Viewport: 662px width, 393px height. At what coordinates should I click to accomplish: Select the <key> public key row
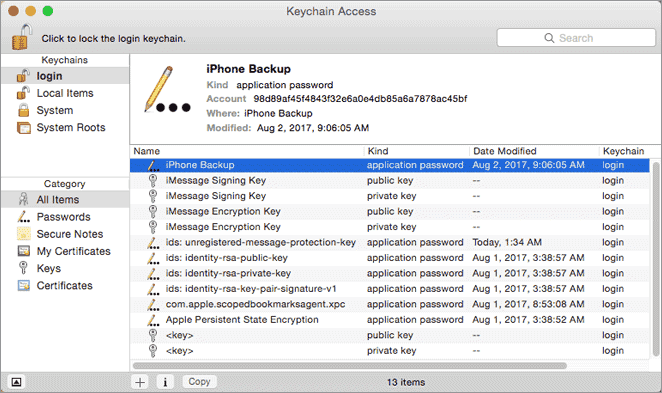[x=389, y=335]
